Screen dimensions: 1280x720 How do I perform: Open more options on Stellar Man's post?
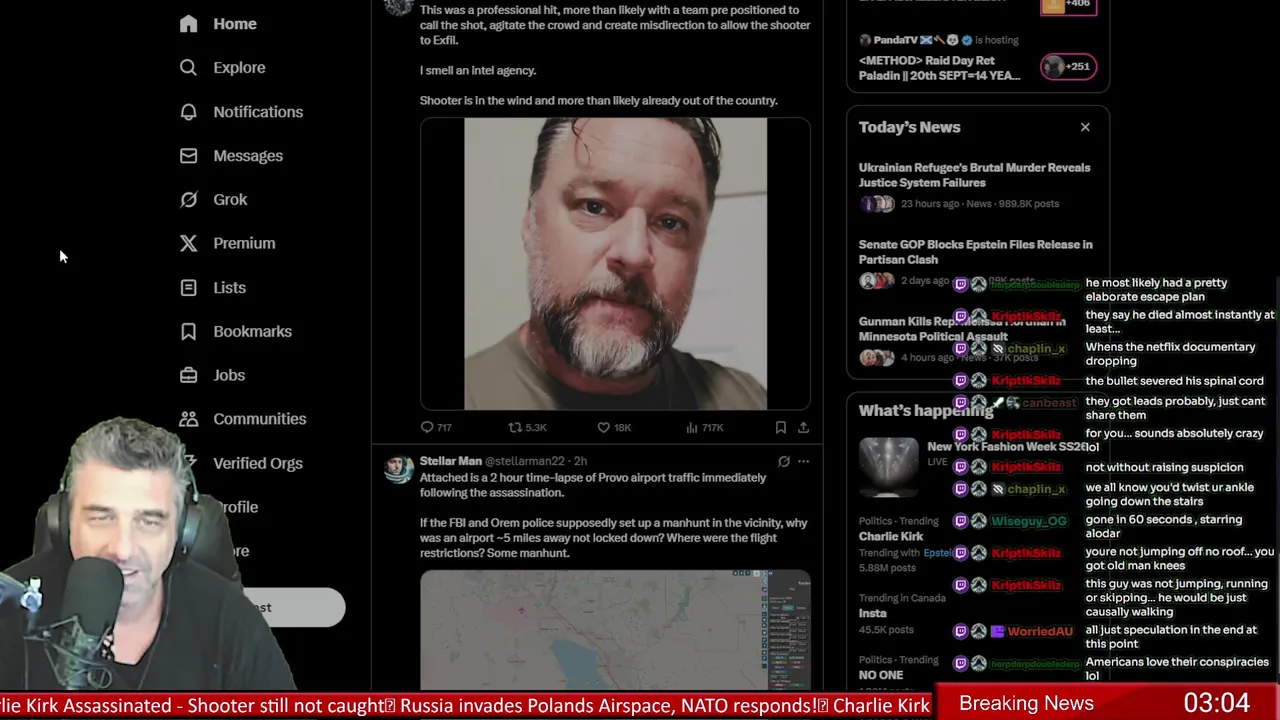click(803, 461)
